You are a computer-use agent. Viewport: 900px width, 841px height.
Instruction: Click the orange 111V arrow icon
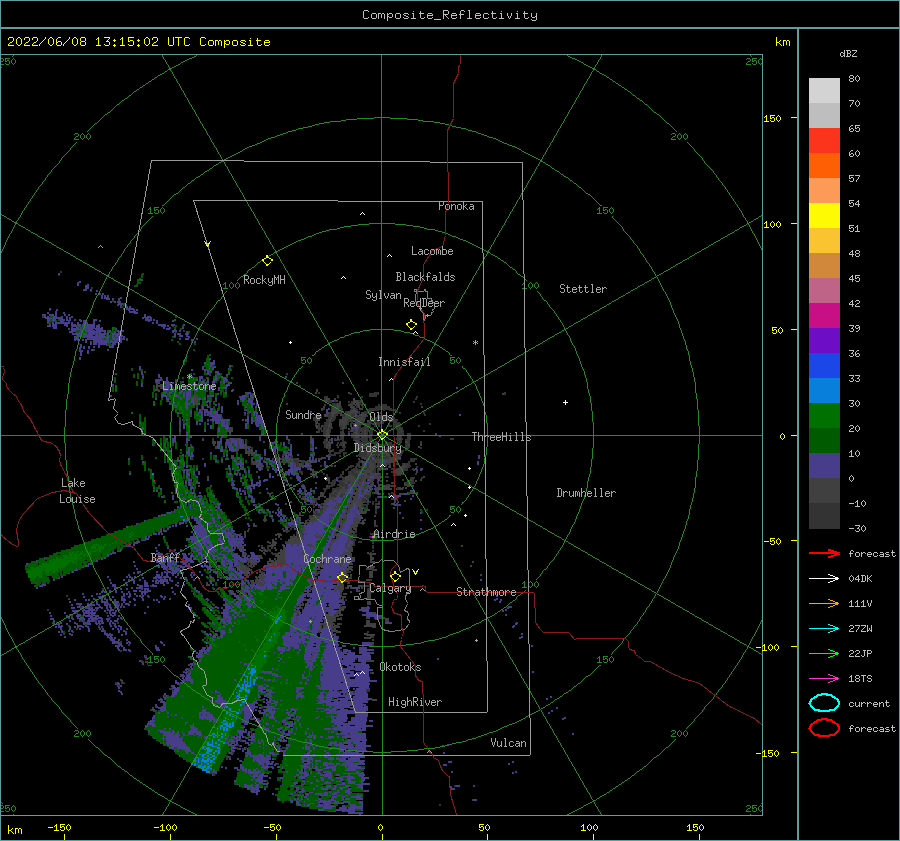pos(824,603)
